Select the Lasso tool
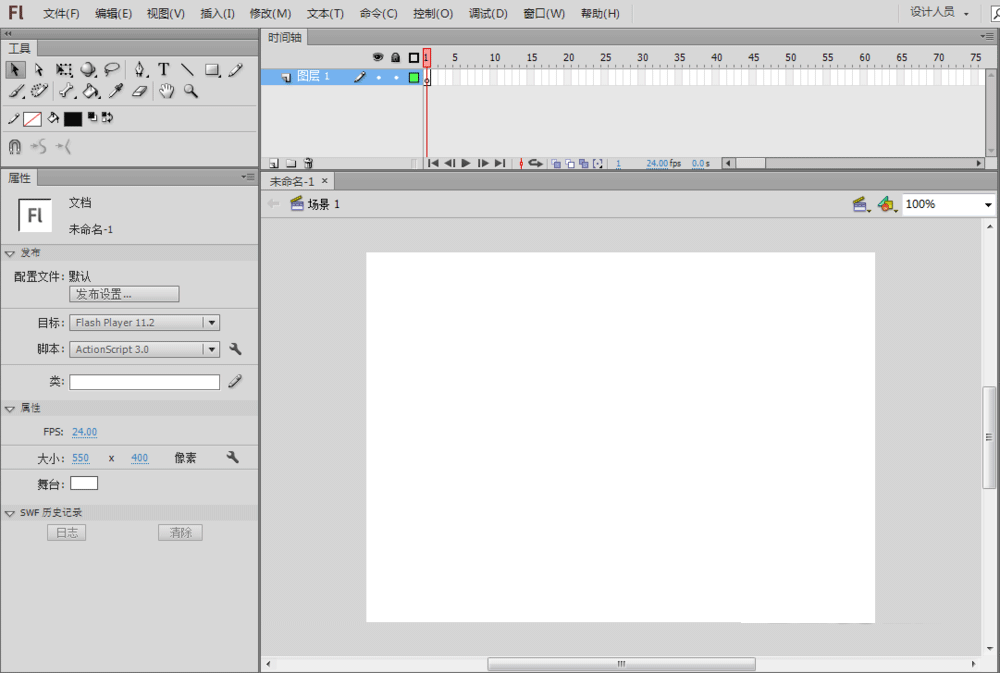Viewport: 1000px width, 673px height. 112,70
